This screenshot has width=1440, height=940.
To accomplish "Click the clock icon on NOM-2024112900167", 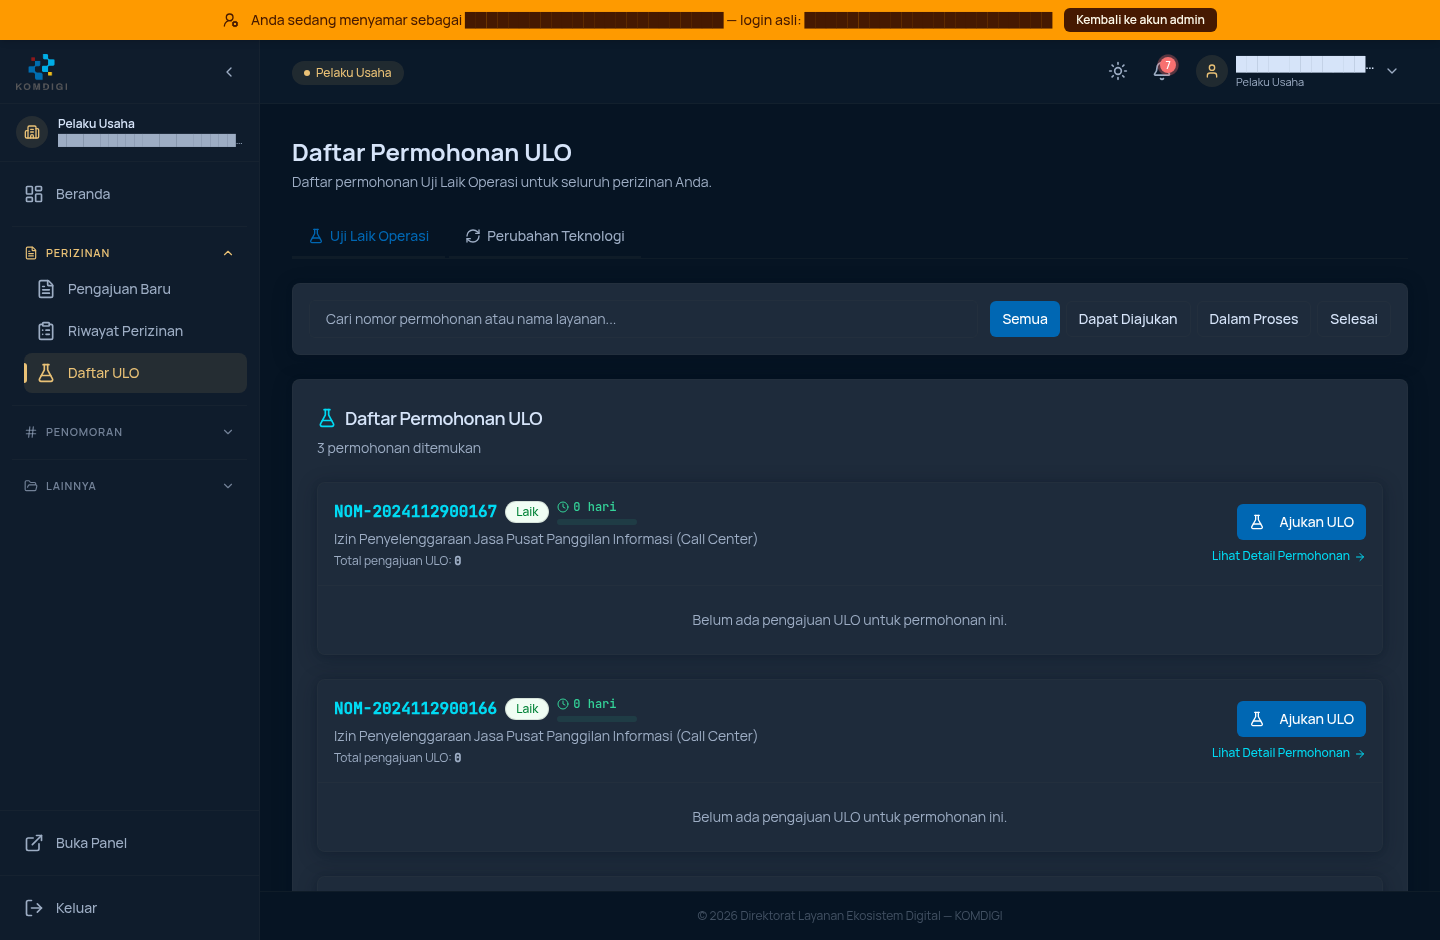I will 563,507.
